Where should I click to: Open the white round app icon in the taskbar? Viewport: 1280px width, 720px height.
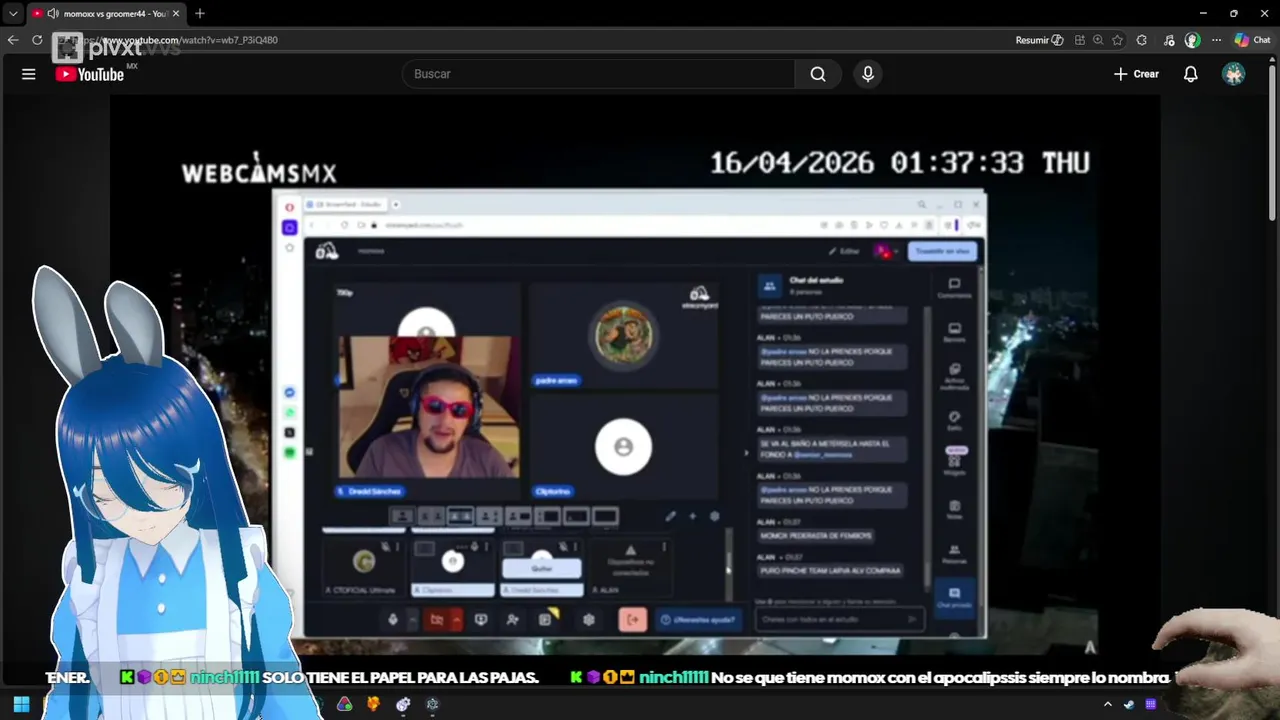point(403,704)
